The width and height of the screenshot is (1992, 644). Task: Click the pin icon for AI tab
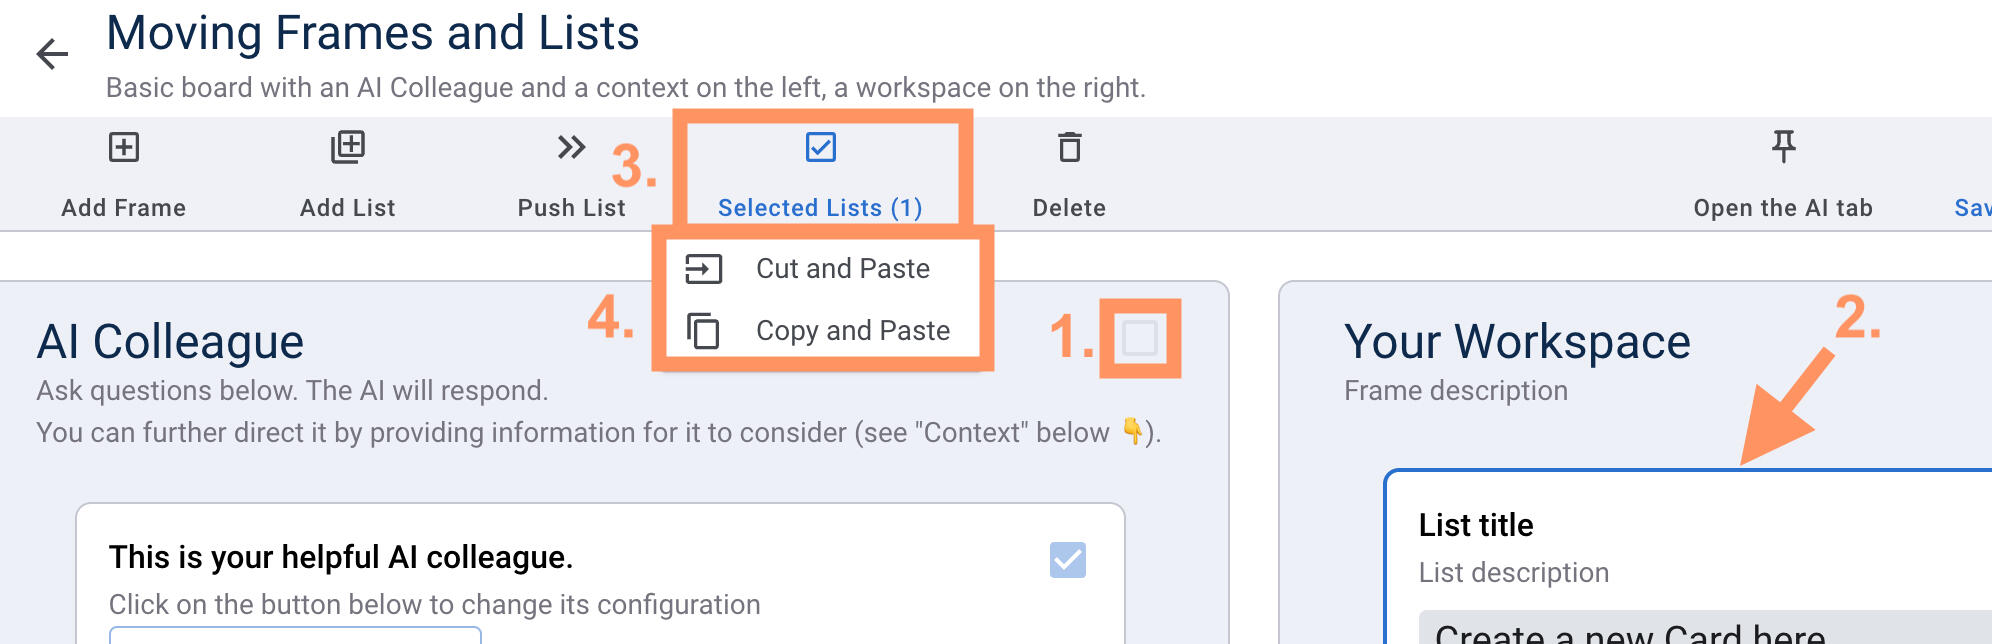[x=1783, y=147]
